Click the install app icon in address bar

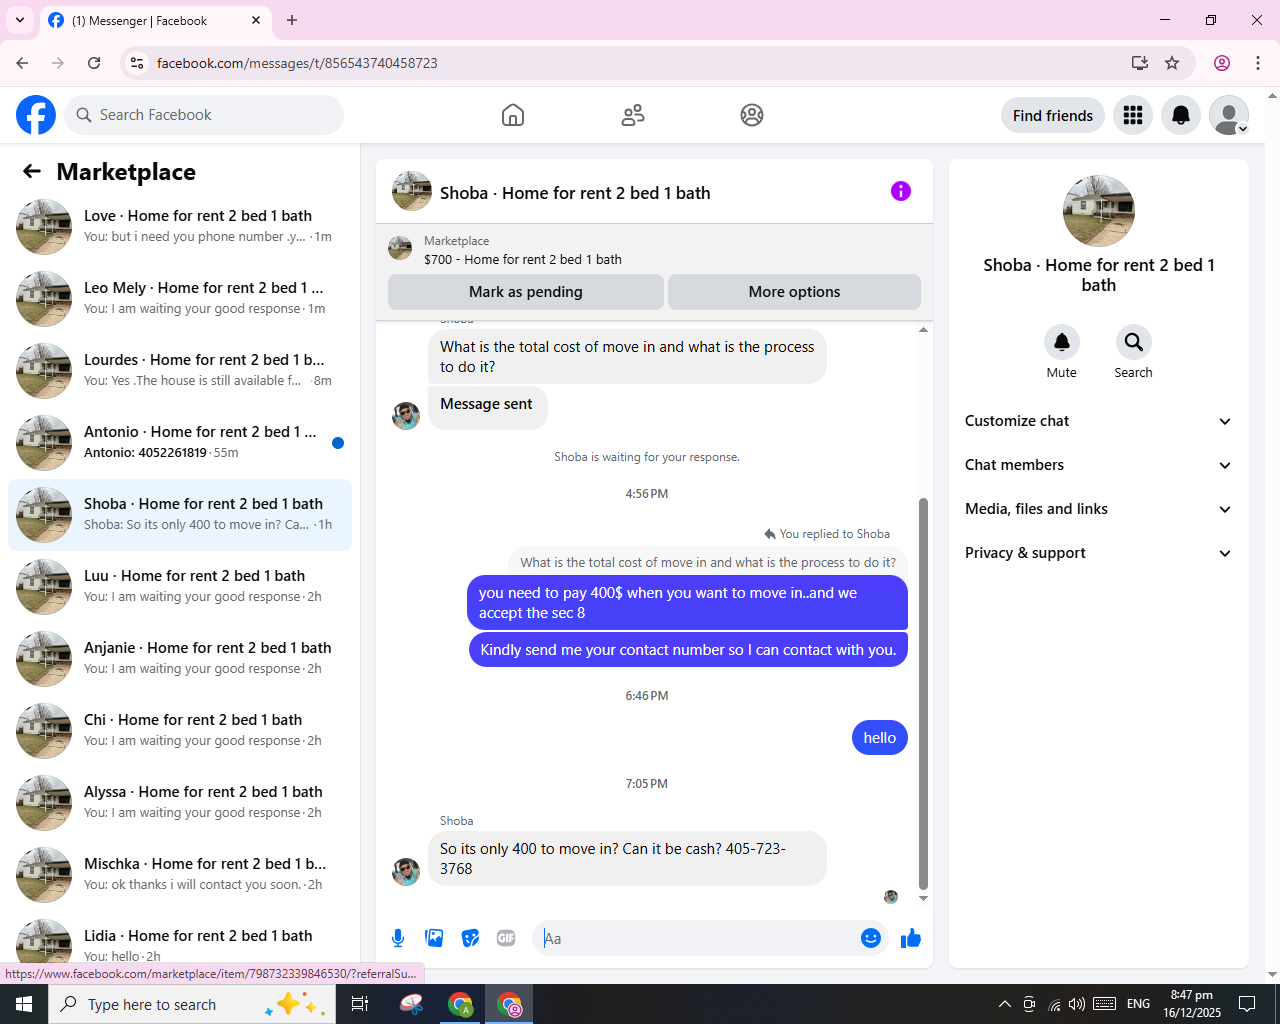coord(1140,63)
